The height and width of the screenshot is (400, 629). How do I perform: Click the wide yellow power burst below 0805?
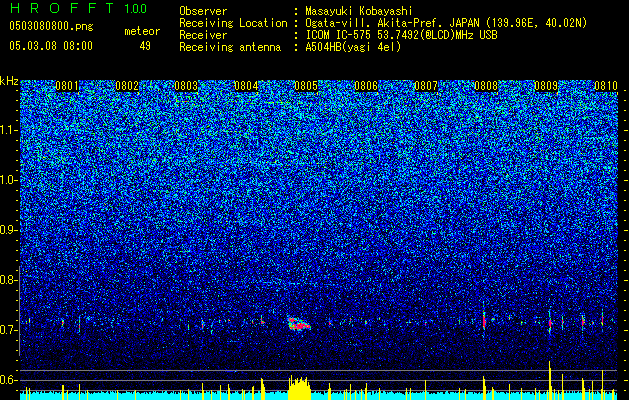pos(299,388)
